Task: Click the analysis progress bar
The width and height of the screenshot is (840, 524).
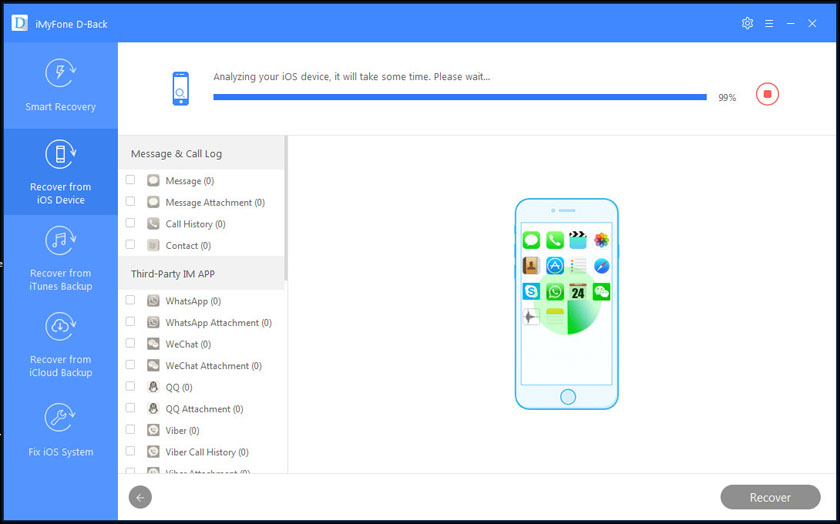Action: pyautogui.click(x=459, y=97)
